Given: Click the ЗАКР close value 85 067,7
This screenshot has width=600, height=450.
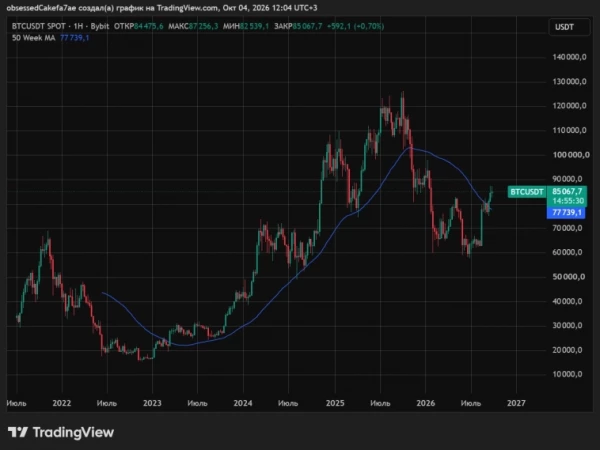Looking at the screenshot, I should click(x=308, y=26).
